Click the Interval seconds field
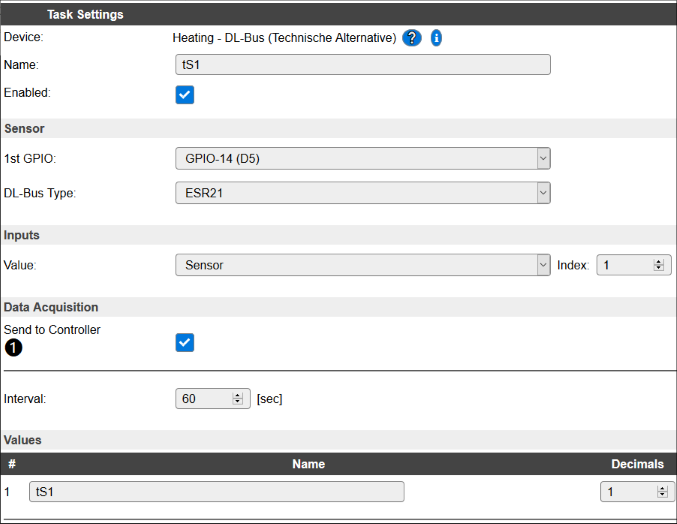The width and height of the screenshot is (677, 524). click(213, 398)
